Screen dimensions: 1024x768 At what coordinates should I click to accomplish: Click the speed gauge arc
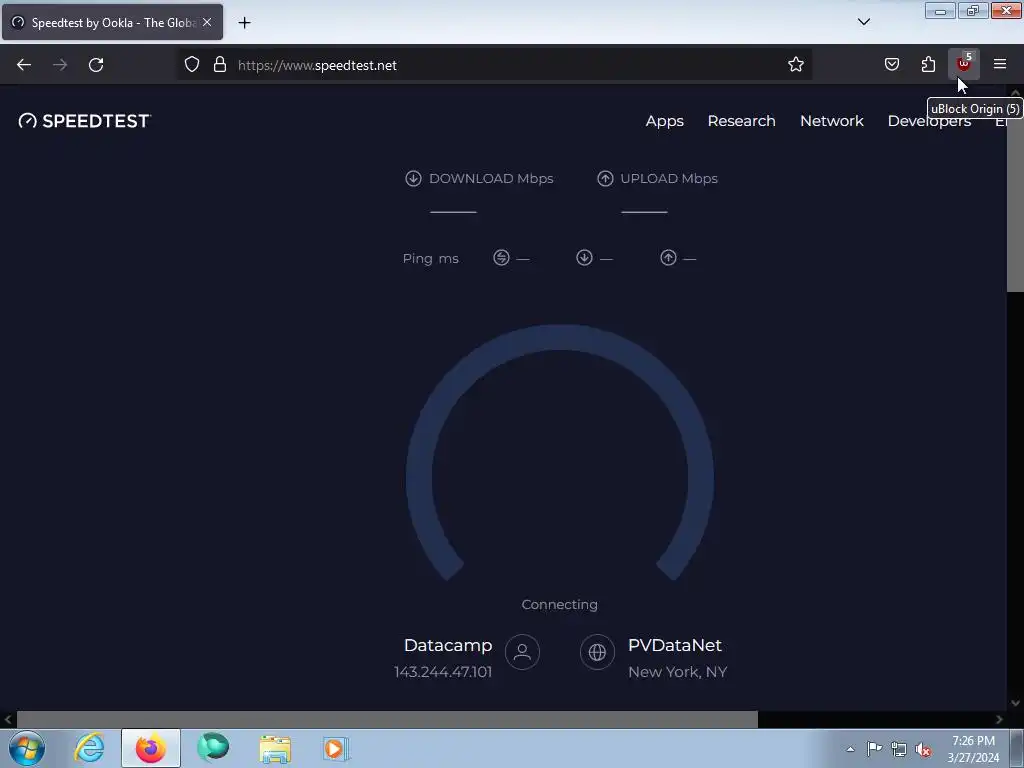tap(560, 337)
